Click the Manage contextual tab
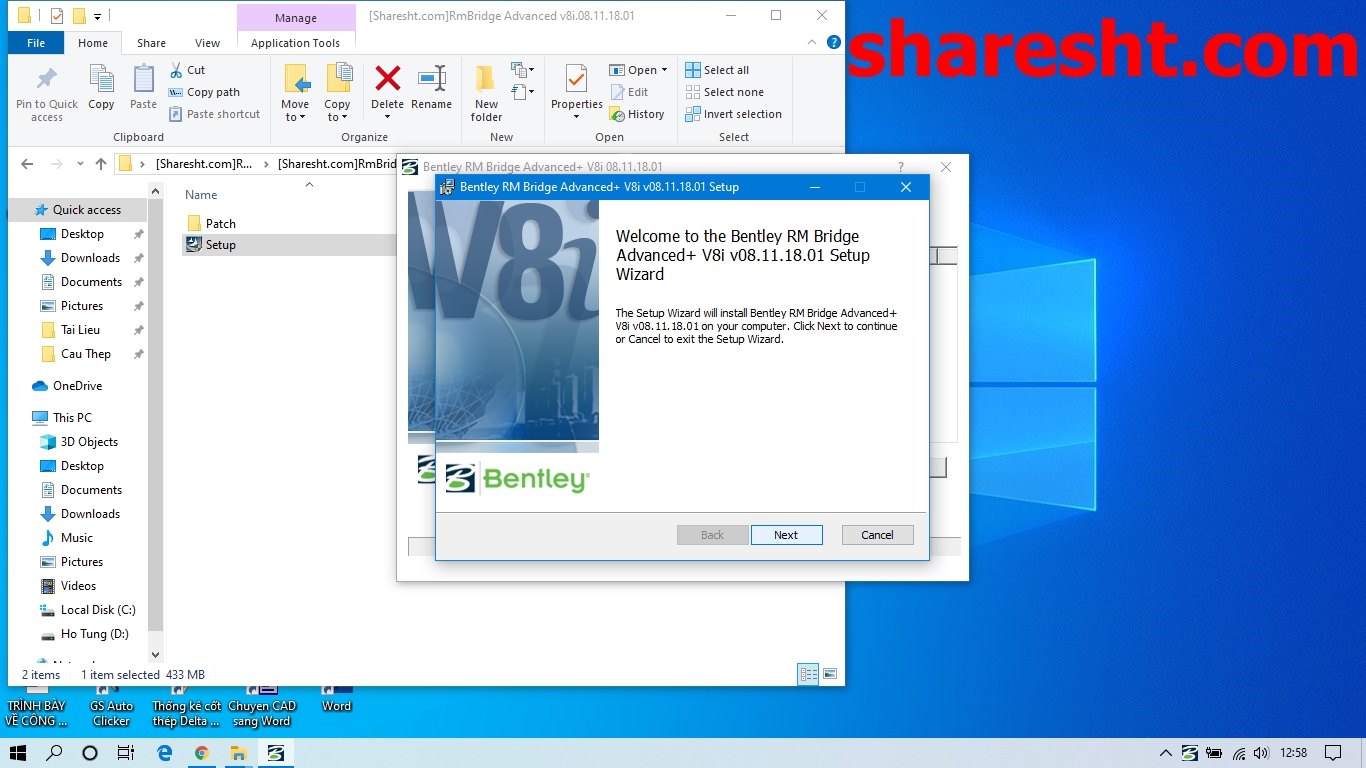This screenshot has height=768, width=1366. pos(296,18)
